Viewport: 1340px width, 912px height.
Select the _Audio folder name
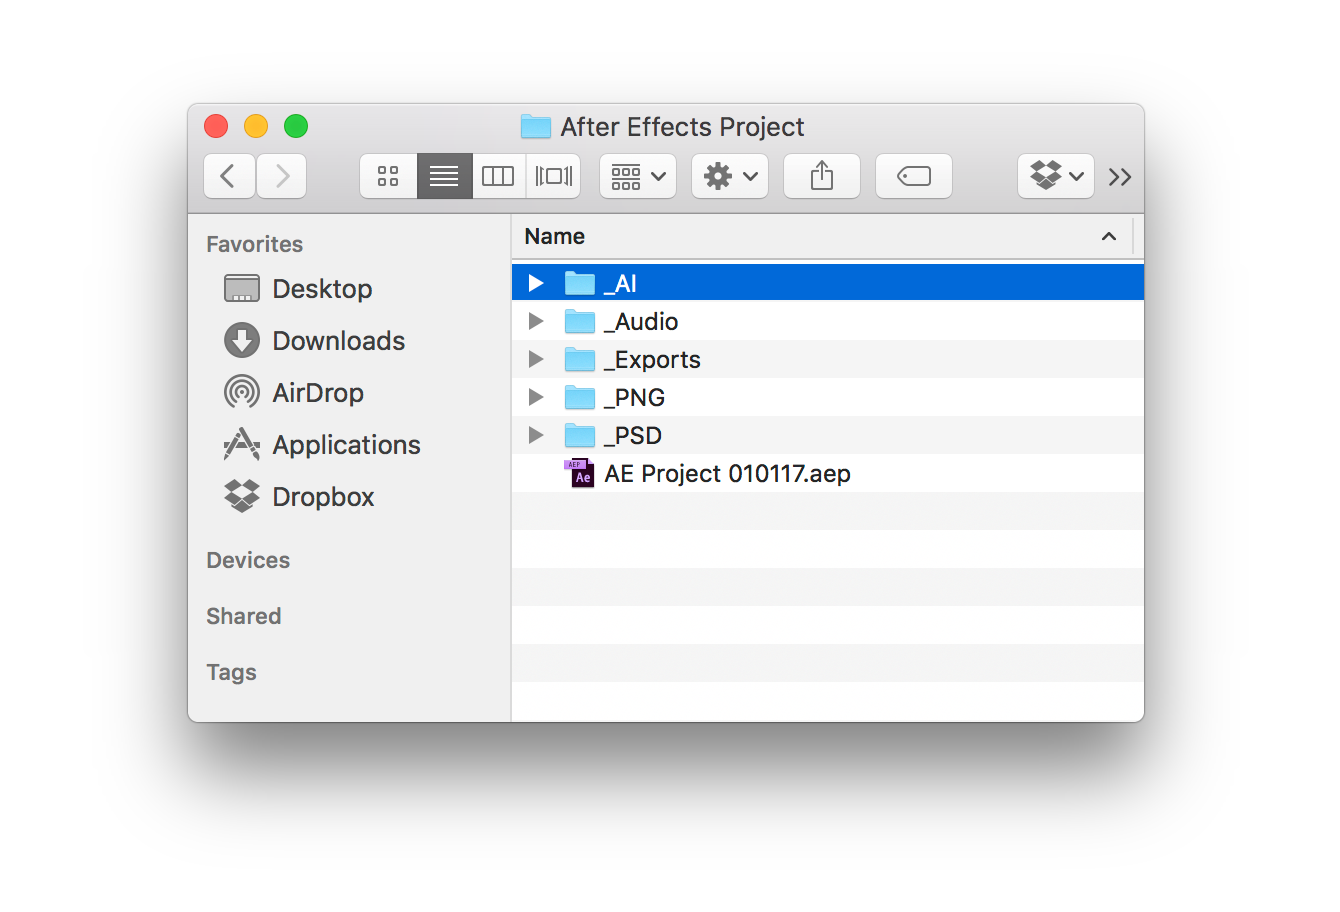coord(641,322)
